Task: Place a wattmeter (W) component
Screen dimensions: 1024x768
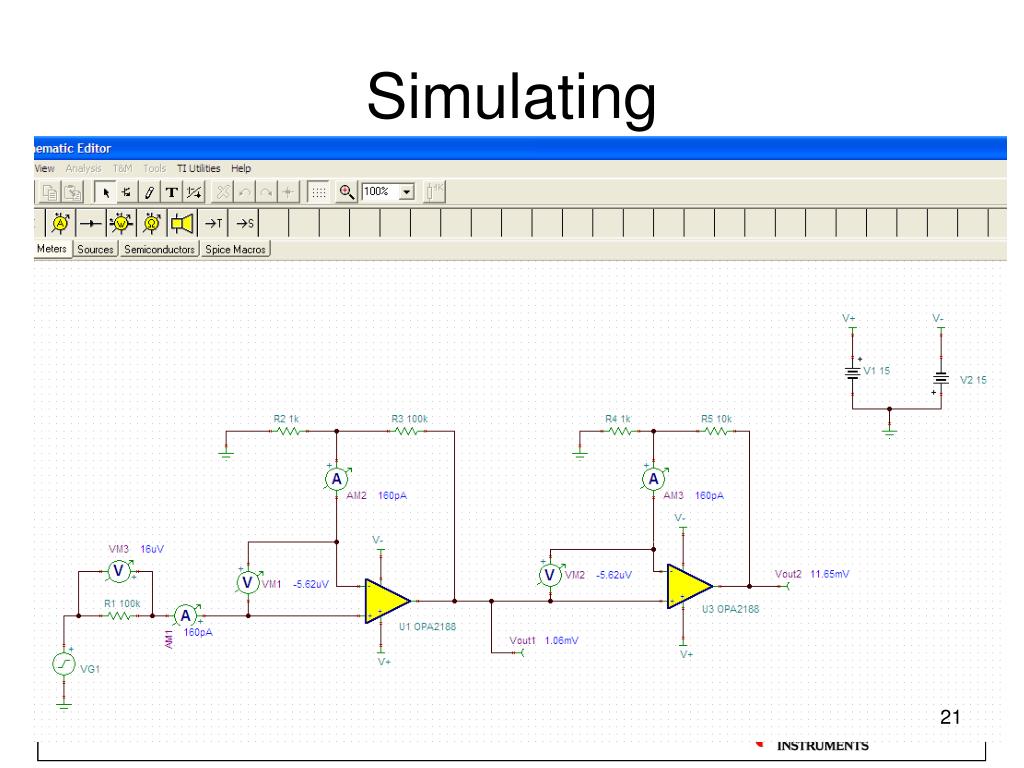Action: coord(121,223)
